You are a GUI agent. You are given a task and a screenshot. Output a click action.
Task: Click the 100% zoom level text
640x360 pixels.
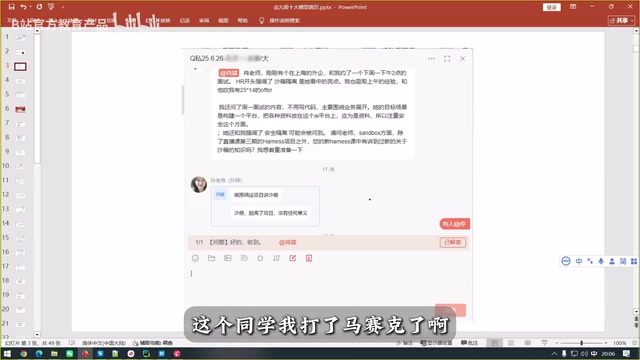619,343
